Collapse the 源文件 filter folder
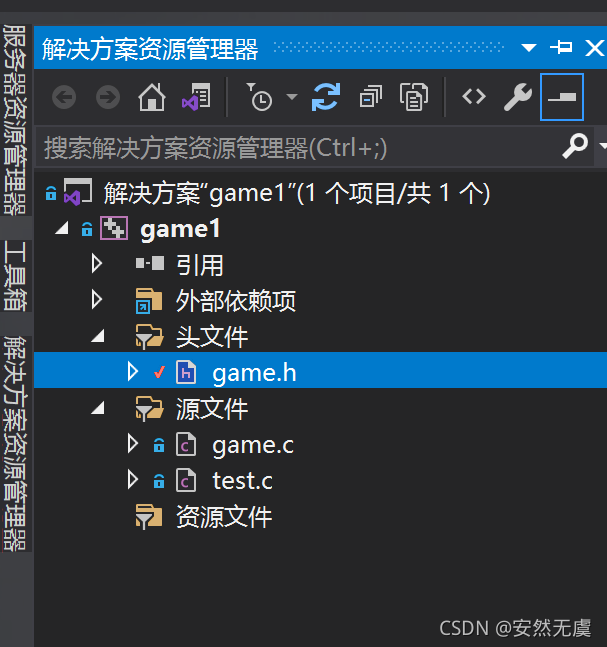Viewport: 607px width, 647px height. pos(98,409)
